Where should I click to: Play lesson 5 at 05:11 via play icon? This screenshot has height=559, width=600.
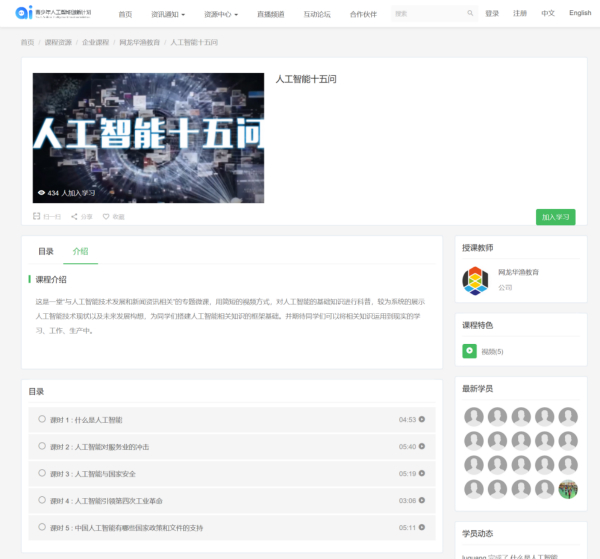[x=422, y=527]
